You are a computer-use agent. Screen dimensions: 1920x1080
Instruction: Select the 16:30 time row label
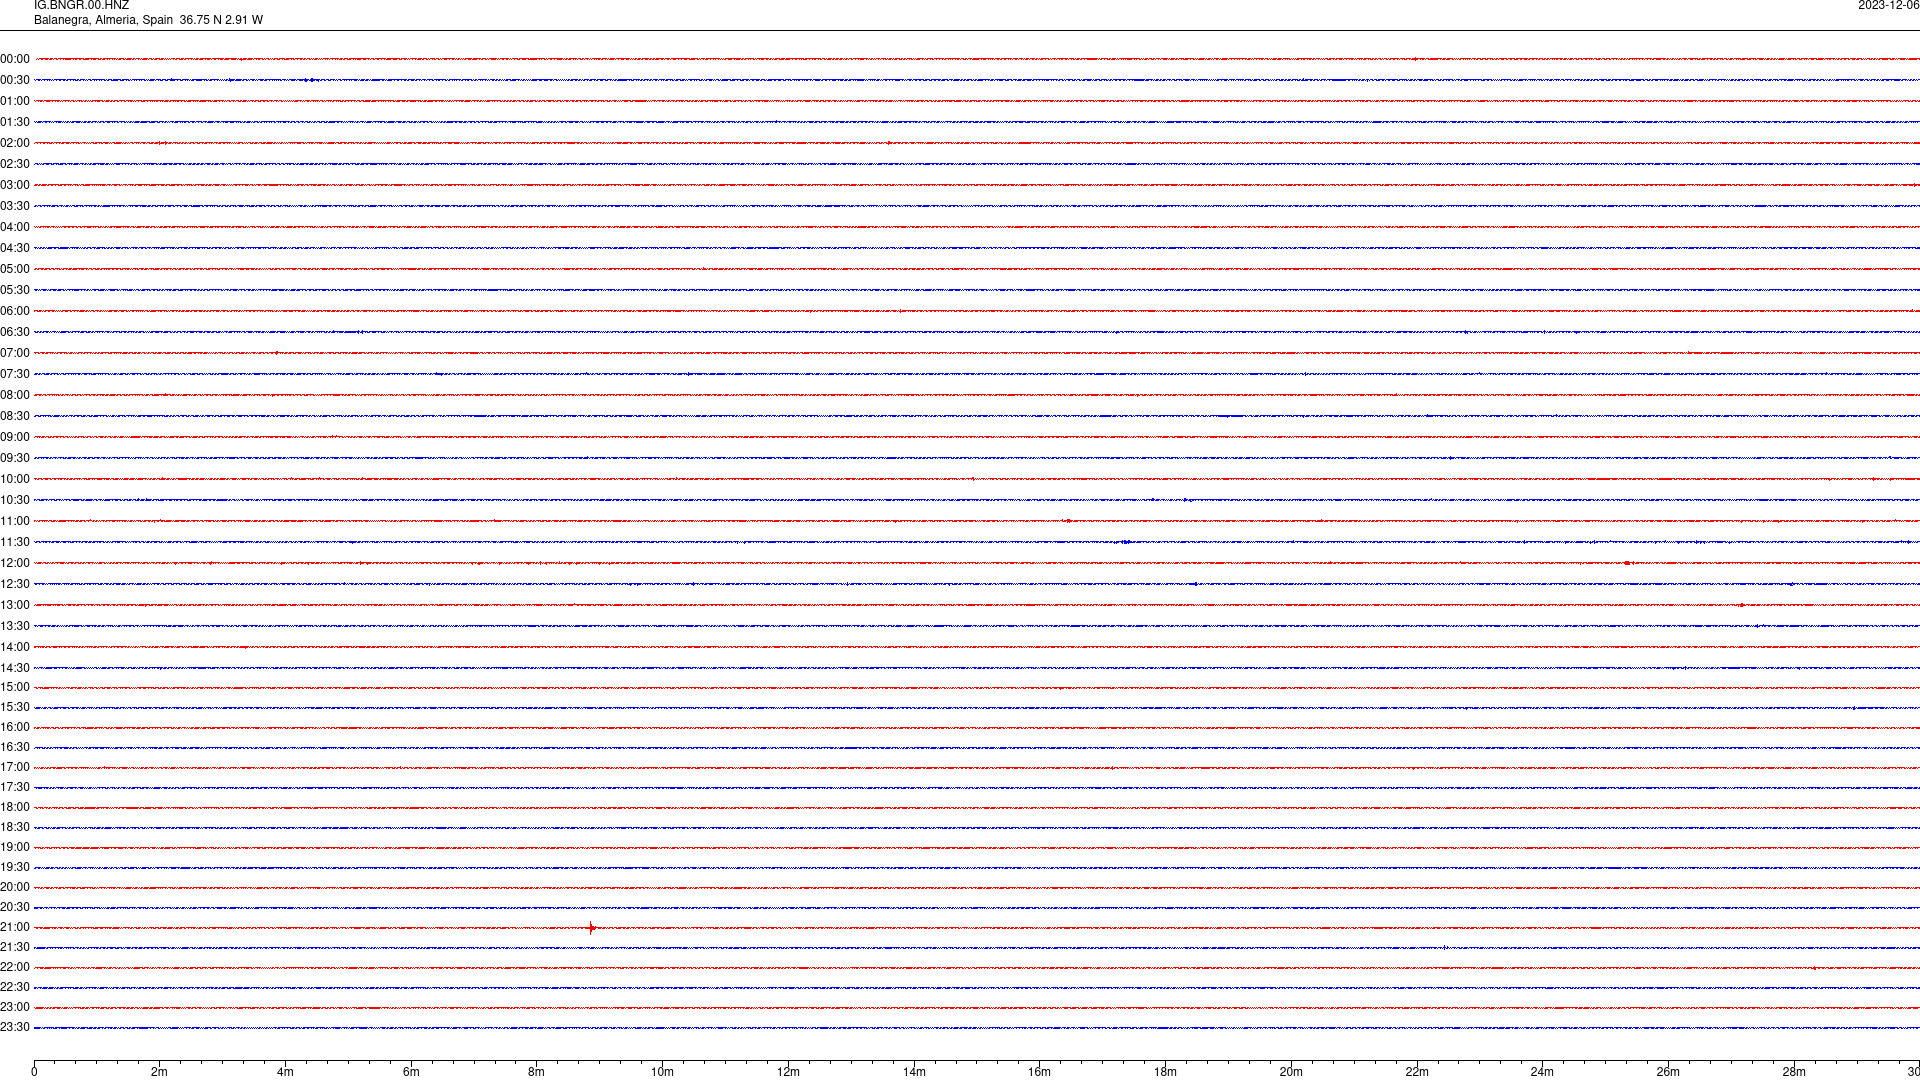pyautogui.click(x=15, y=747)
